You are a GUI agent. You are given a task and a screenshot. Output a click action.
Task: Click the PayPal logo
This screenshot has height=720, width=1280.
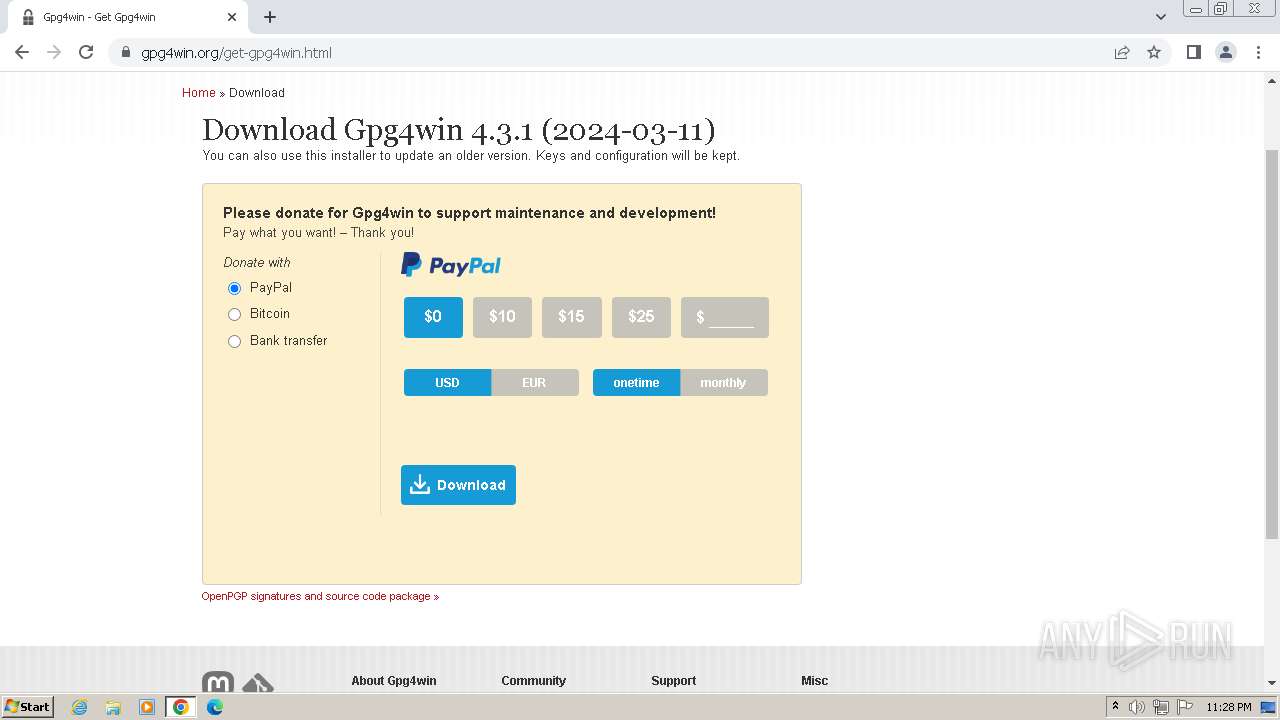(451, 265)
